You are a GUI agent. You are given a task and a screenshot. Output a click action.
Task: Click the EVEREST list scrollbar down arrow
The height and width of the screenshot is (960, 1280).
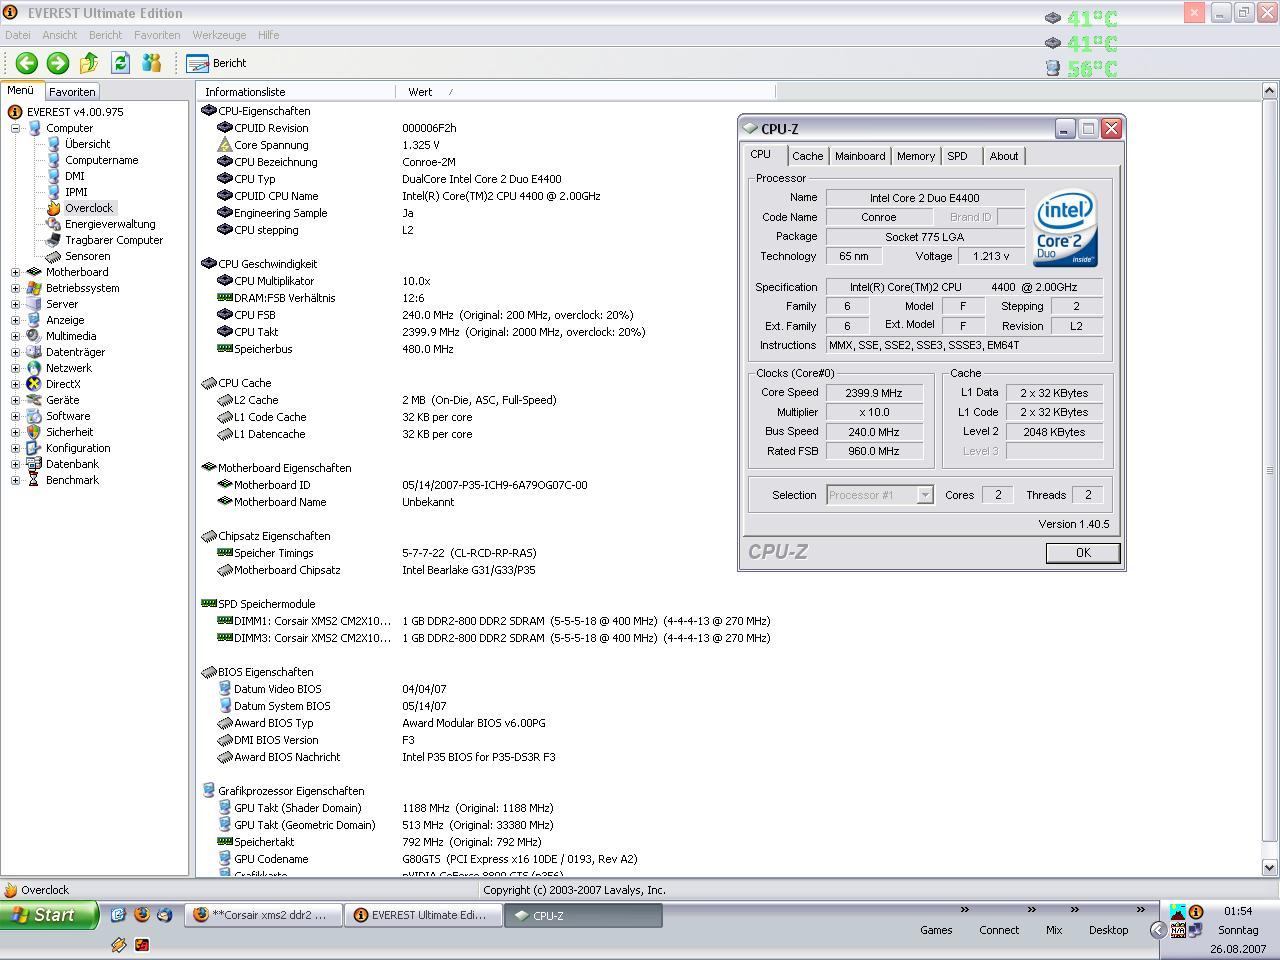1270,868
